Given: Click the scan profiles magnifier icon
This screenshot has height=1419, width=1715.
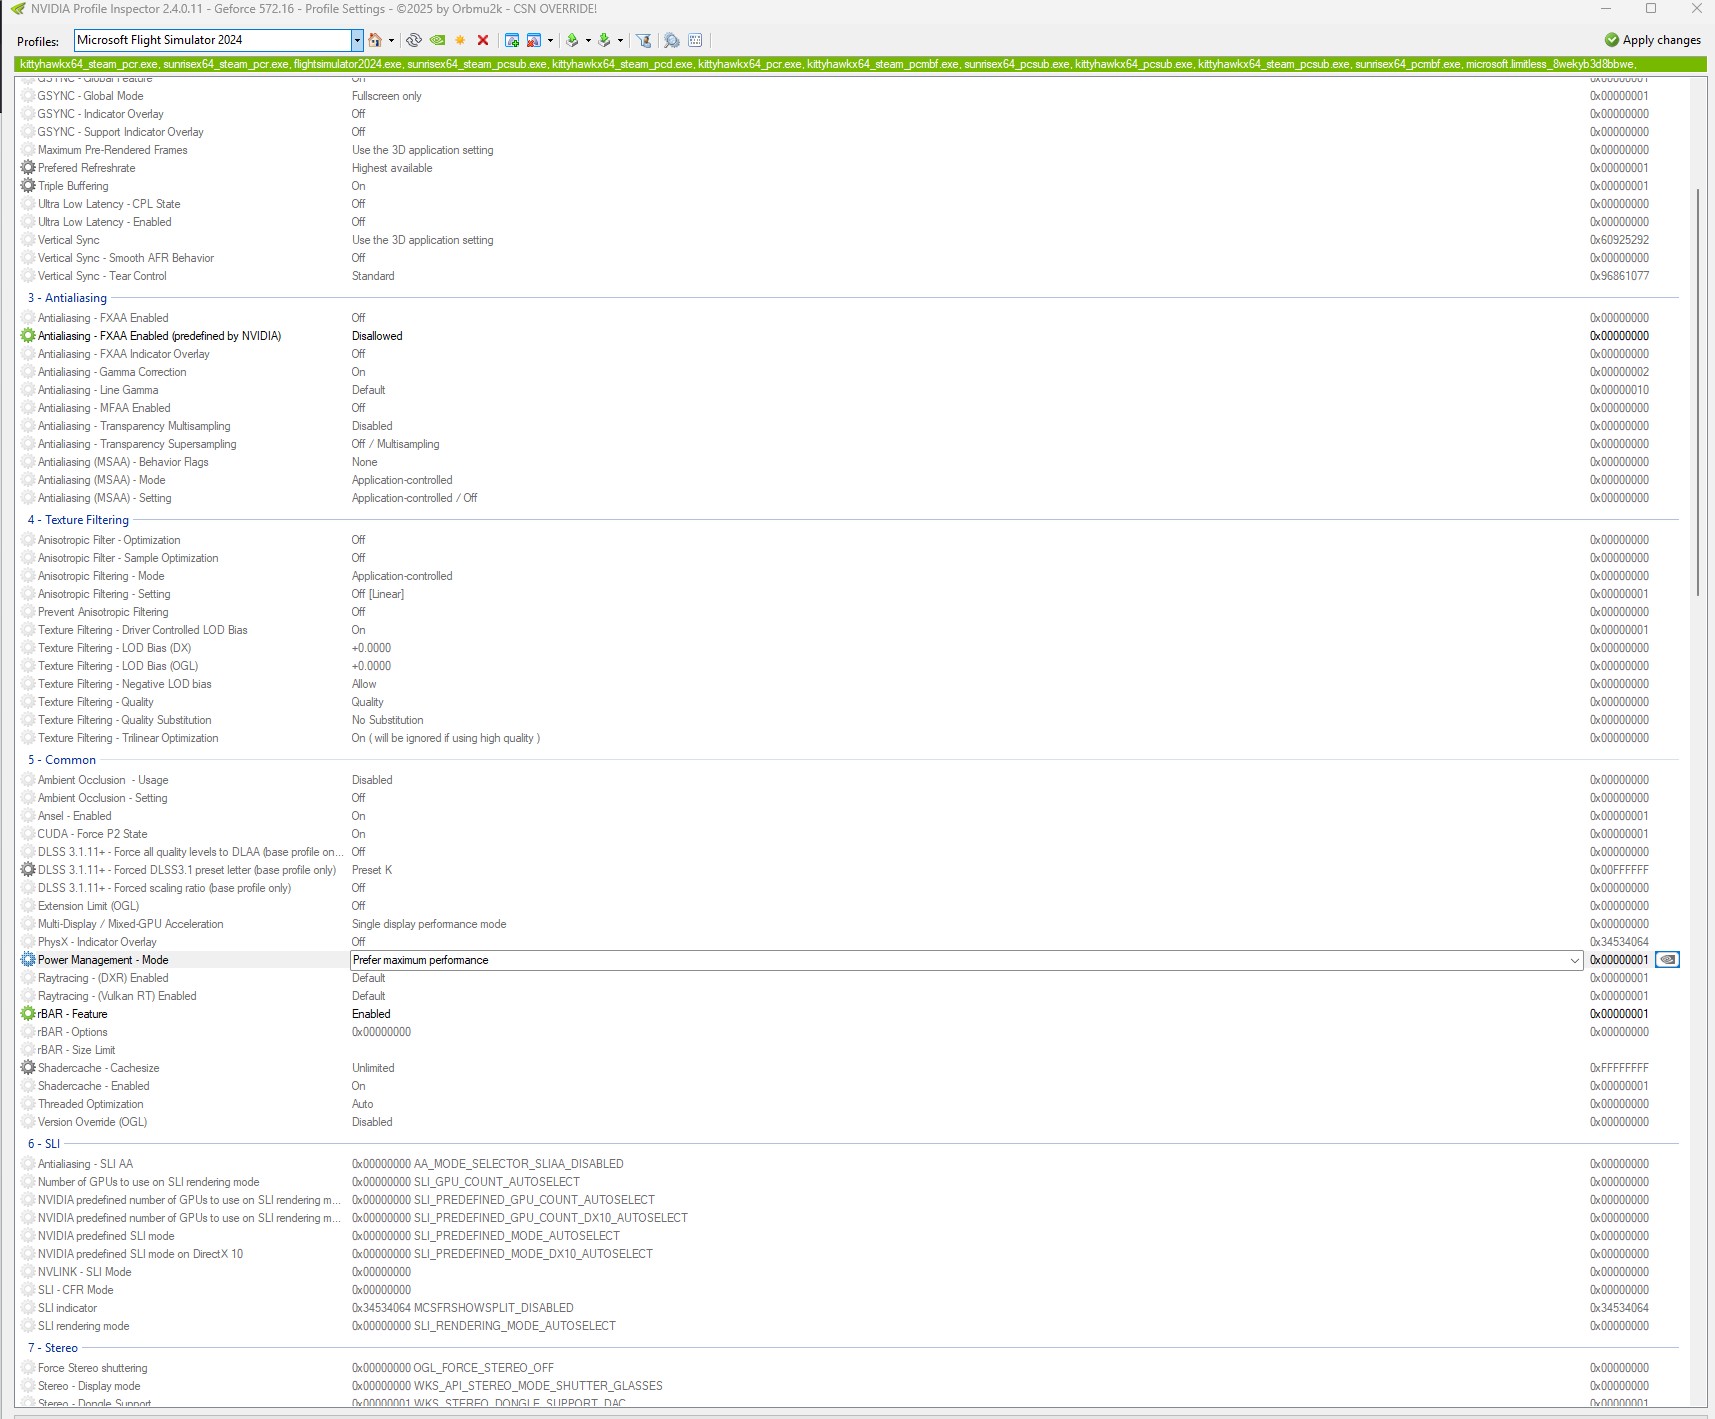Looking at the screenshot, I should tap(672, 40).
